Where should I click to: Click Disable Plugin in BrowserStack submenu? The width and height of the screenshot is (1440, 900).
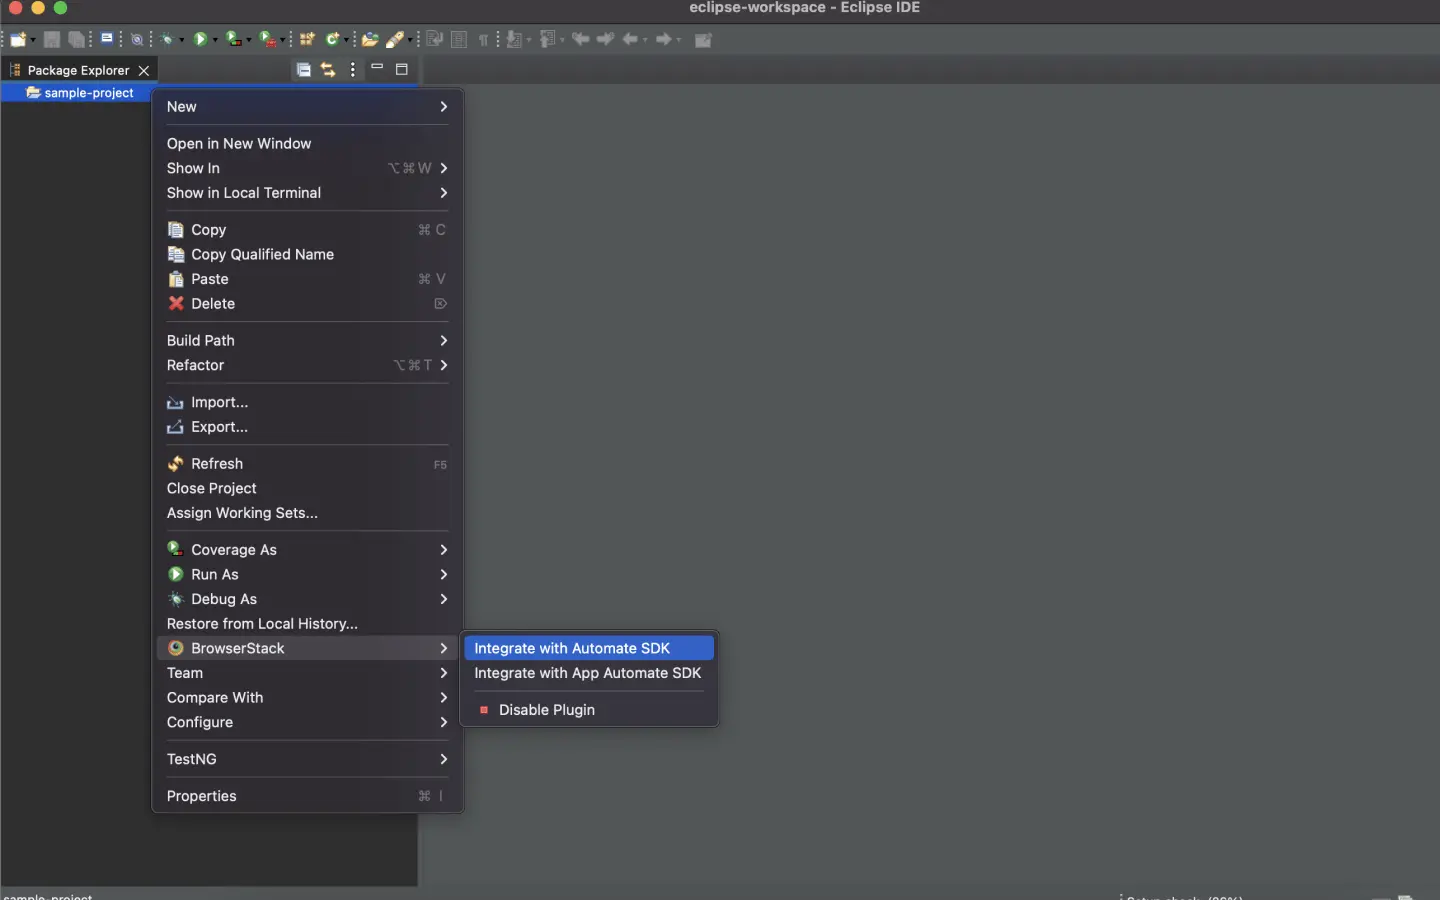[x=546, y=710]
